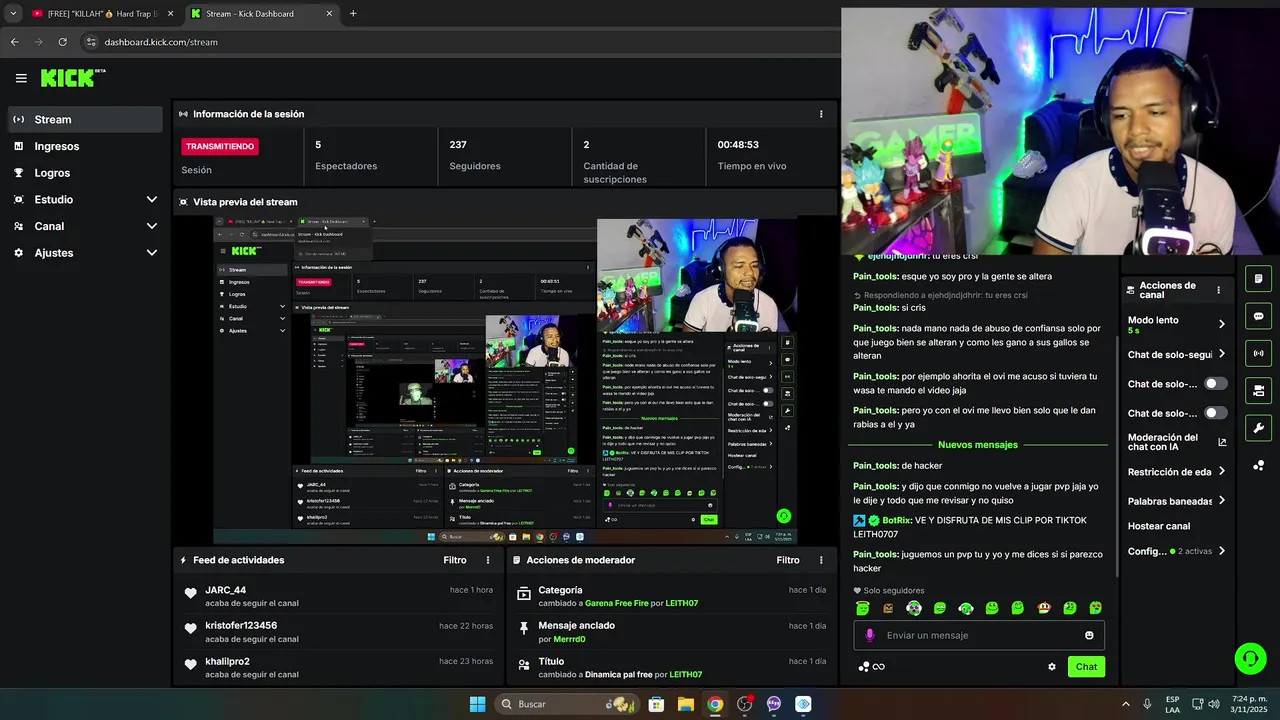
Task: Select the last emote in chat row
Action: click(1096, 608)
